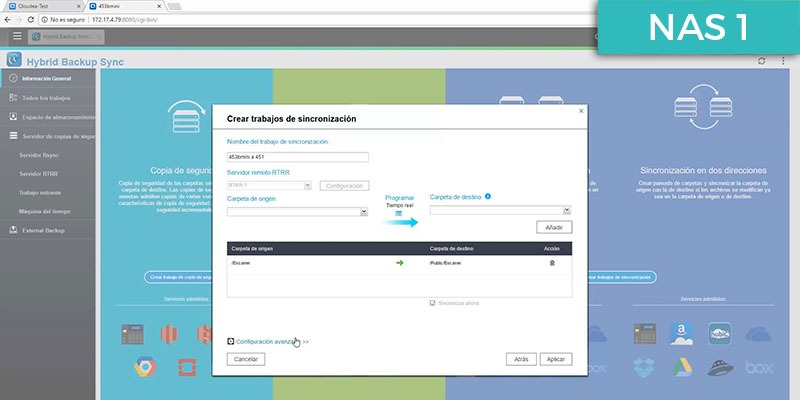Reload the page with the browser reload button
The width and height of the screenshot is (800, 400).
coord(31,19)
